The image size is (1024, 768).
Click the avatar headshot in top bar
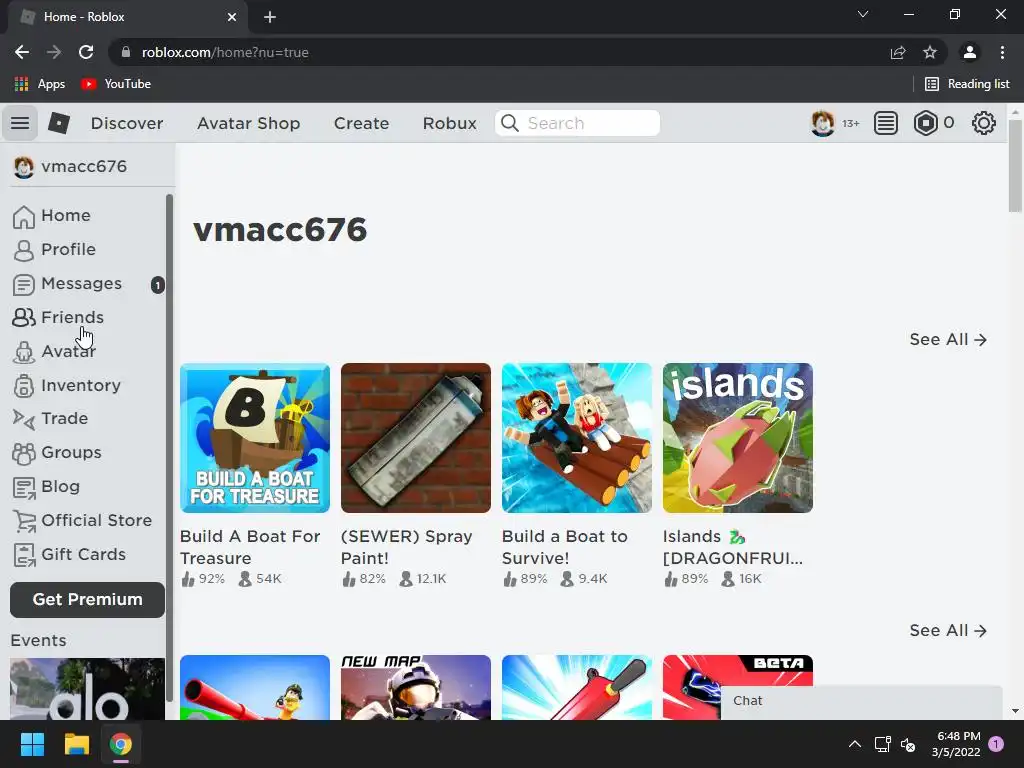pyautogui.click(x=822, y=123)
